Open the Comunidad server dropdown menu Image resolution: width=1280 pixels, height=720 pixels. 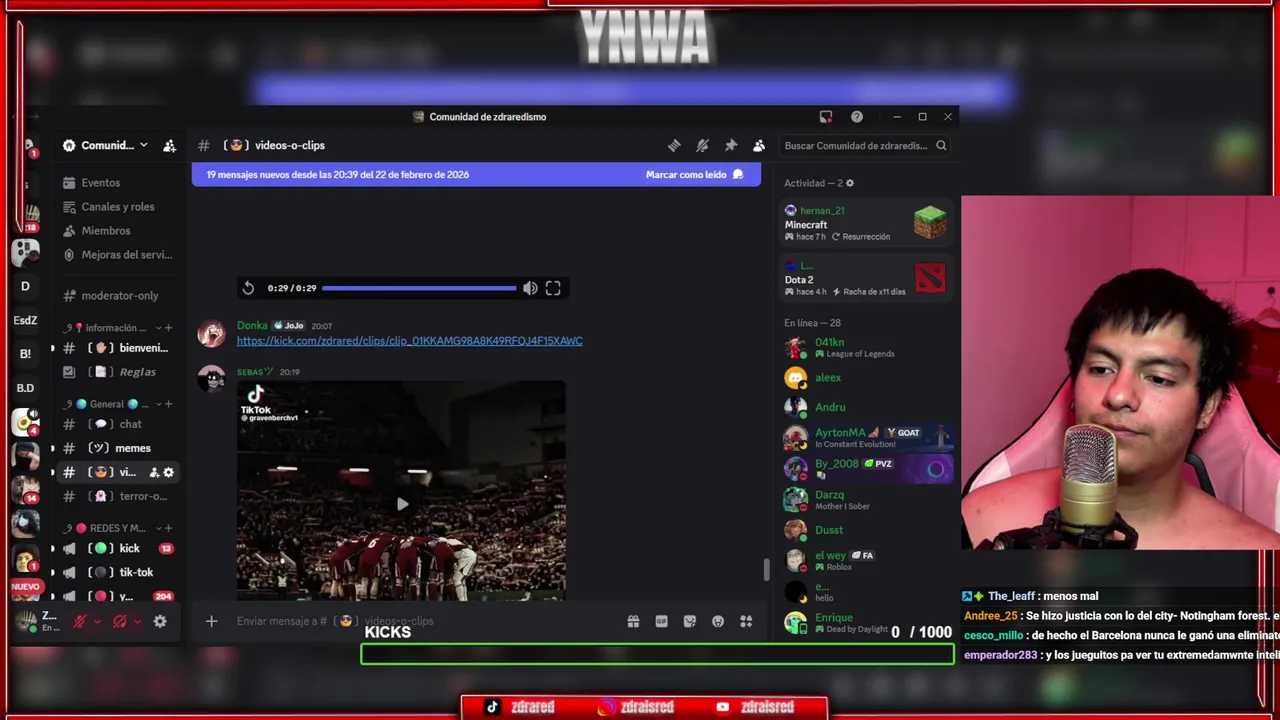click(x=105, y=145)
